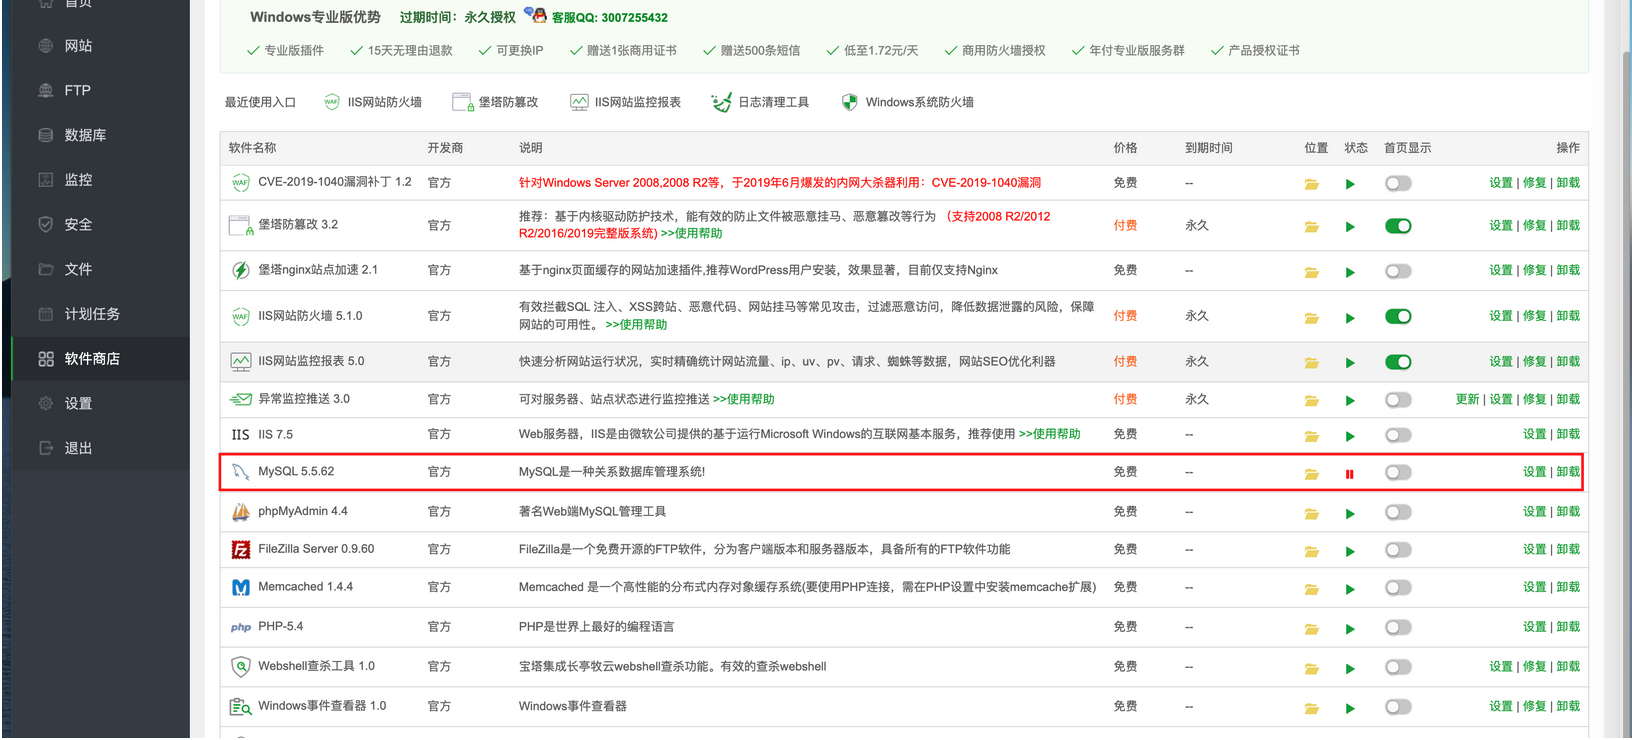Viewport: 1632px width, 740px height.
Task: Open folder location of MySQL 5.5.62
Action: pyautogui.click(x=1311, y=474)
